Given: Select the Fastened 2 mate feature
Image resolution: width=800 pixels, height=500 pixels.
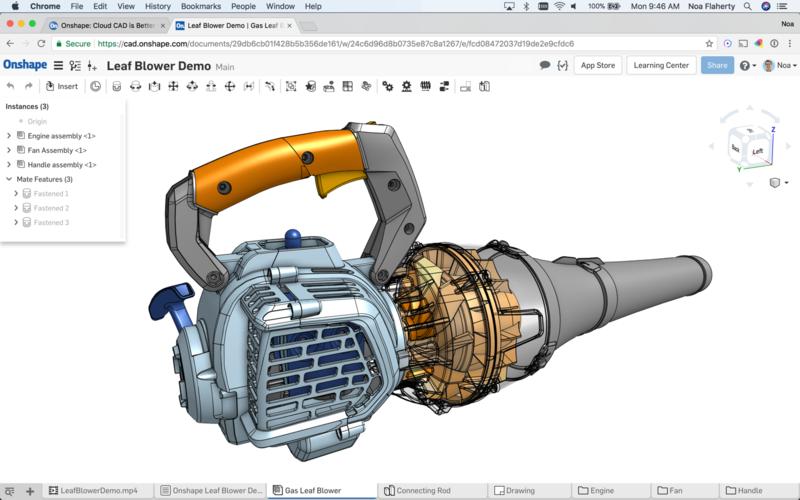Looking at the screenshot, I should (50, 208).
